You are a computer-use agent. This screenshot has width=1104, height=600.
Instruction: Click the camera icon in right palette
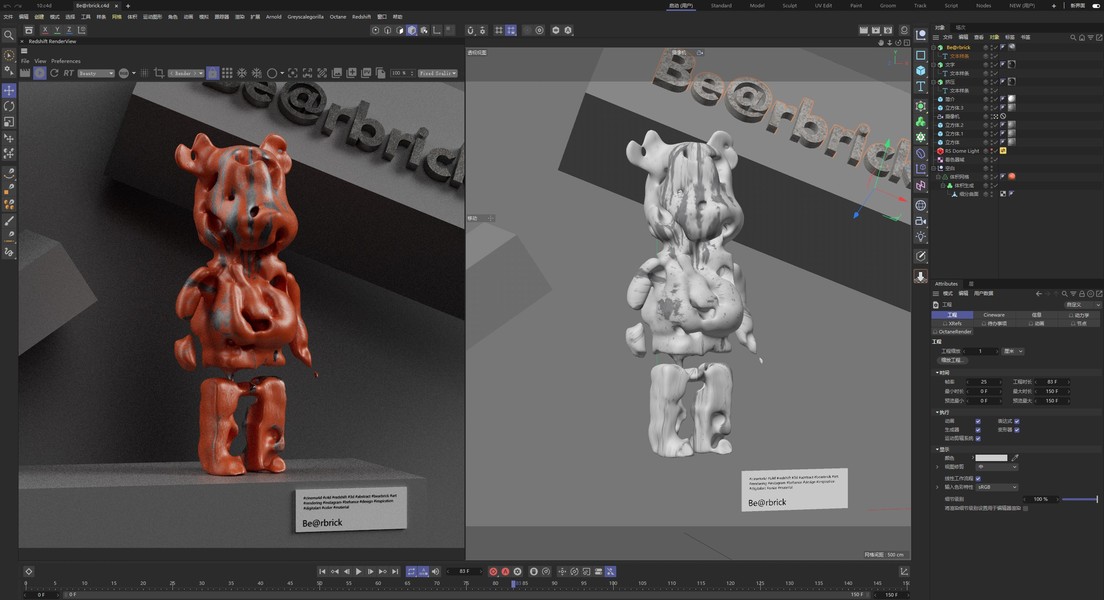(x=921, y=221)
